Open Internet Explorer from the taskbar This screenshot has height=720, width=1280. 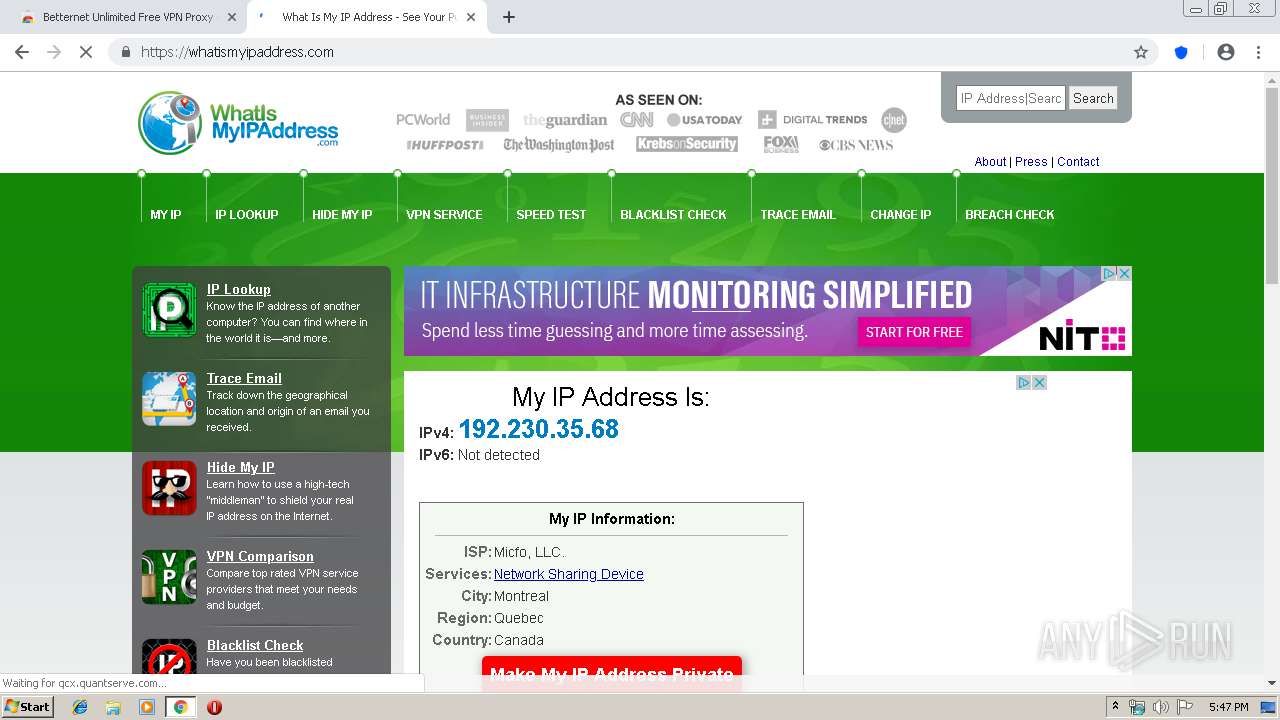(80, 707)
